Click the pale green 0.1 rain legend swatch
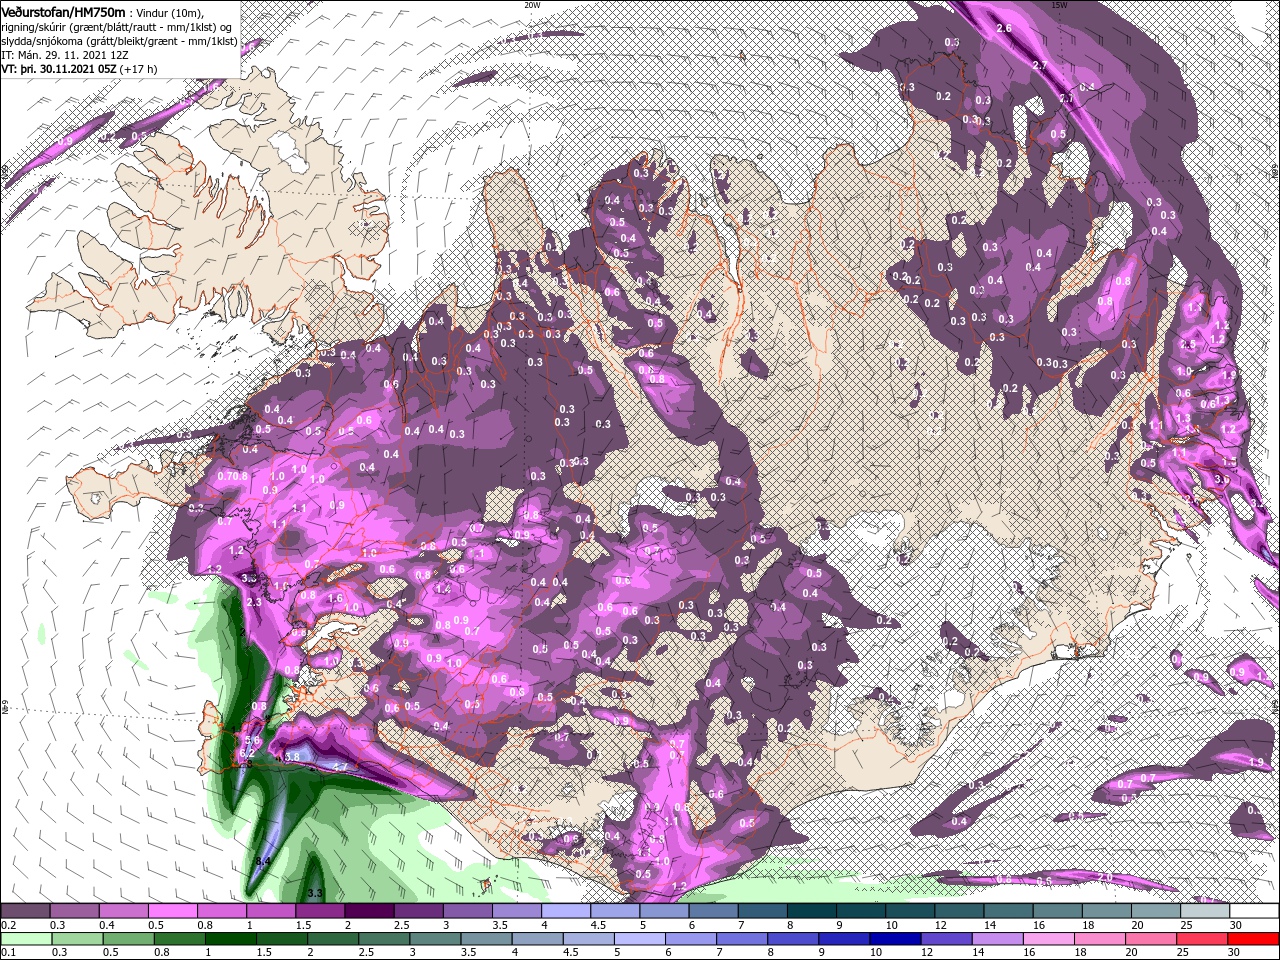Image resolution: width=1280 pixels, height=960 pixels. tap(26, 939)
